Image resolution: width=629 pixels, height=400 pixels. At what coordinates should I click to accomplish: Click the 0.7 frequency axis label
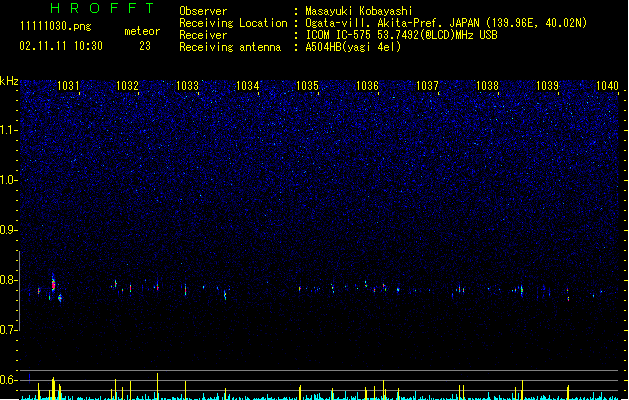coord(8,330)
